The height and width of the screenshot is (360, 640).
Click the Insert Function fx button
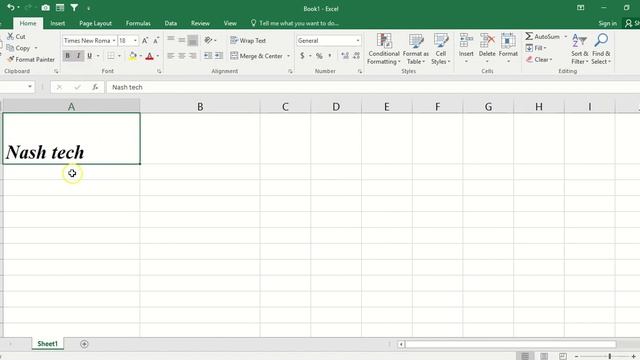pyautogui.click(x=95, y=87)
